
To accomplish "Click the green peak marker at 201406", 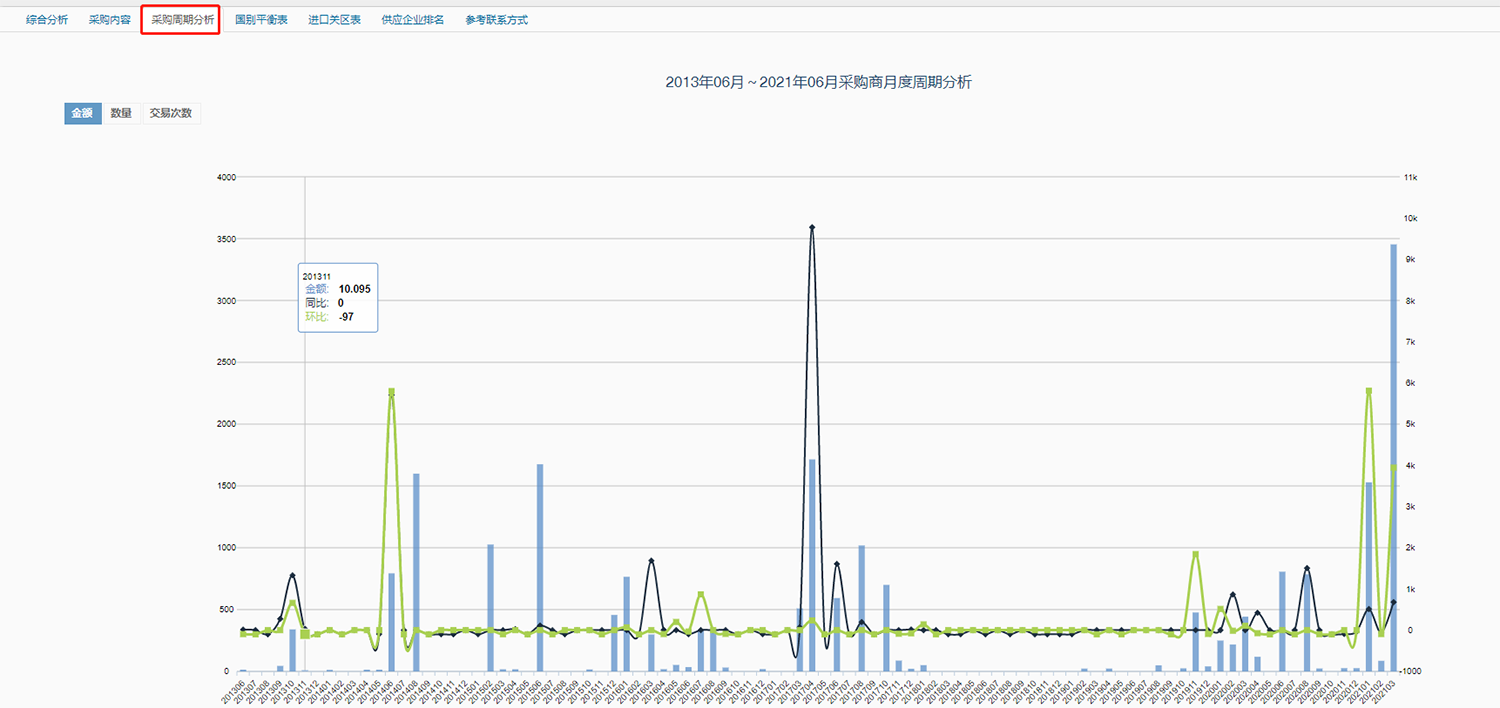I will tap(392, 392).
